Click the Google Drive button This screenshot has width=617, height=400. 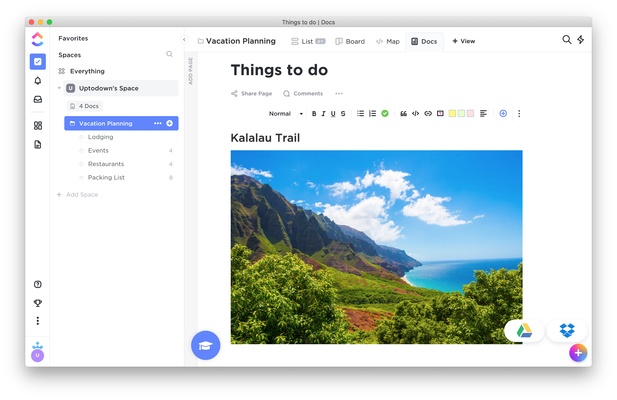click(524, 331)
